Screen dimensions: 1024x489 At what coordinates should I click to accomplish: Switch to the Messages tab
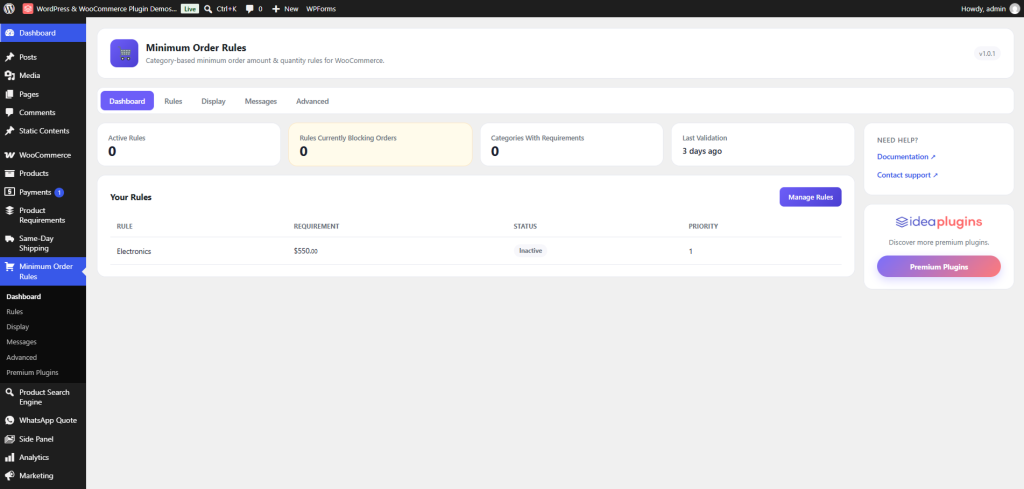click(261, 101)
